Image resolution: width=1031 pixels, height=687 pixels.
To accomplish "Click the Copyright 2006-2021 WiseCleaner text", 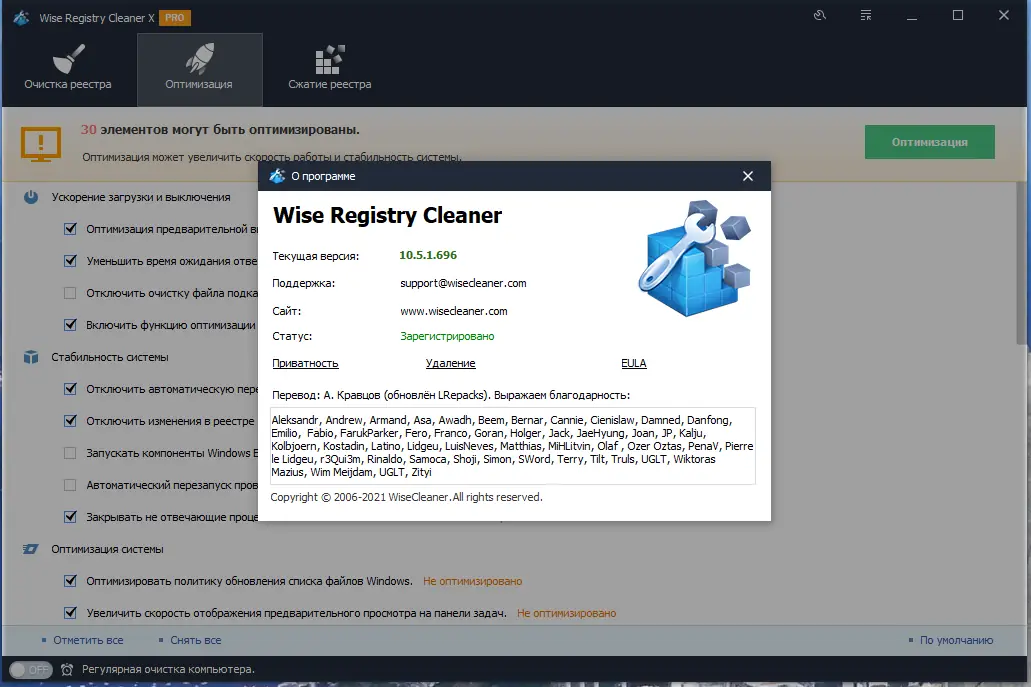I will point(406,497).
